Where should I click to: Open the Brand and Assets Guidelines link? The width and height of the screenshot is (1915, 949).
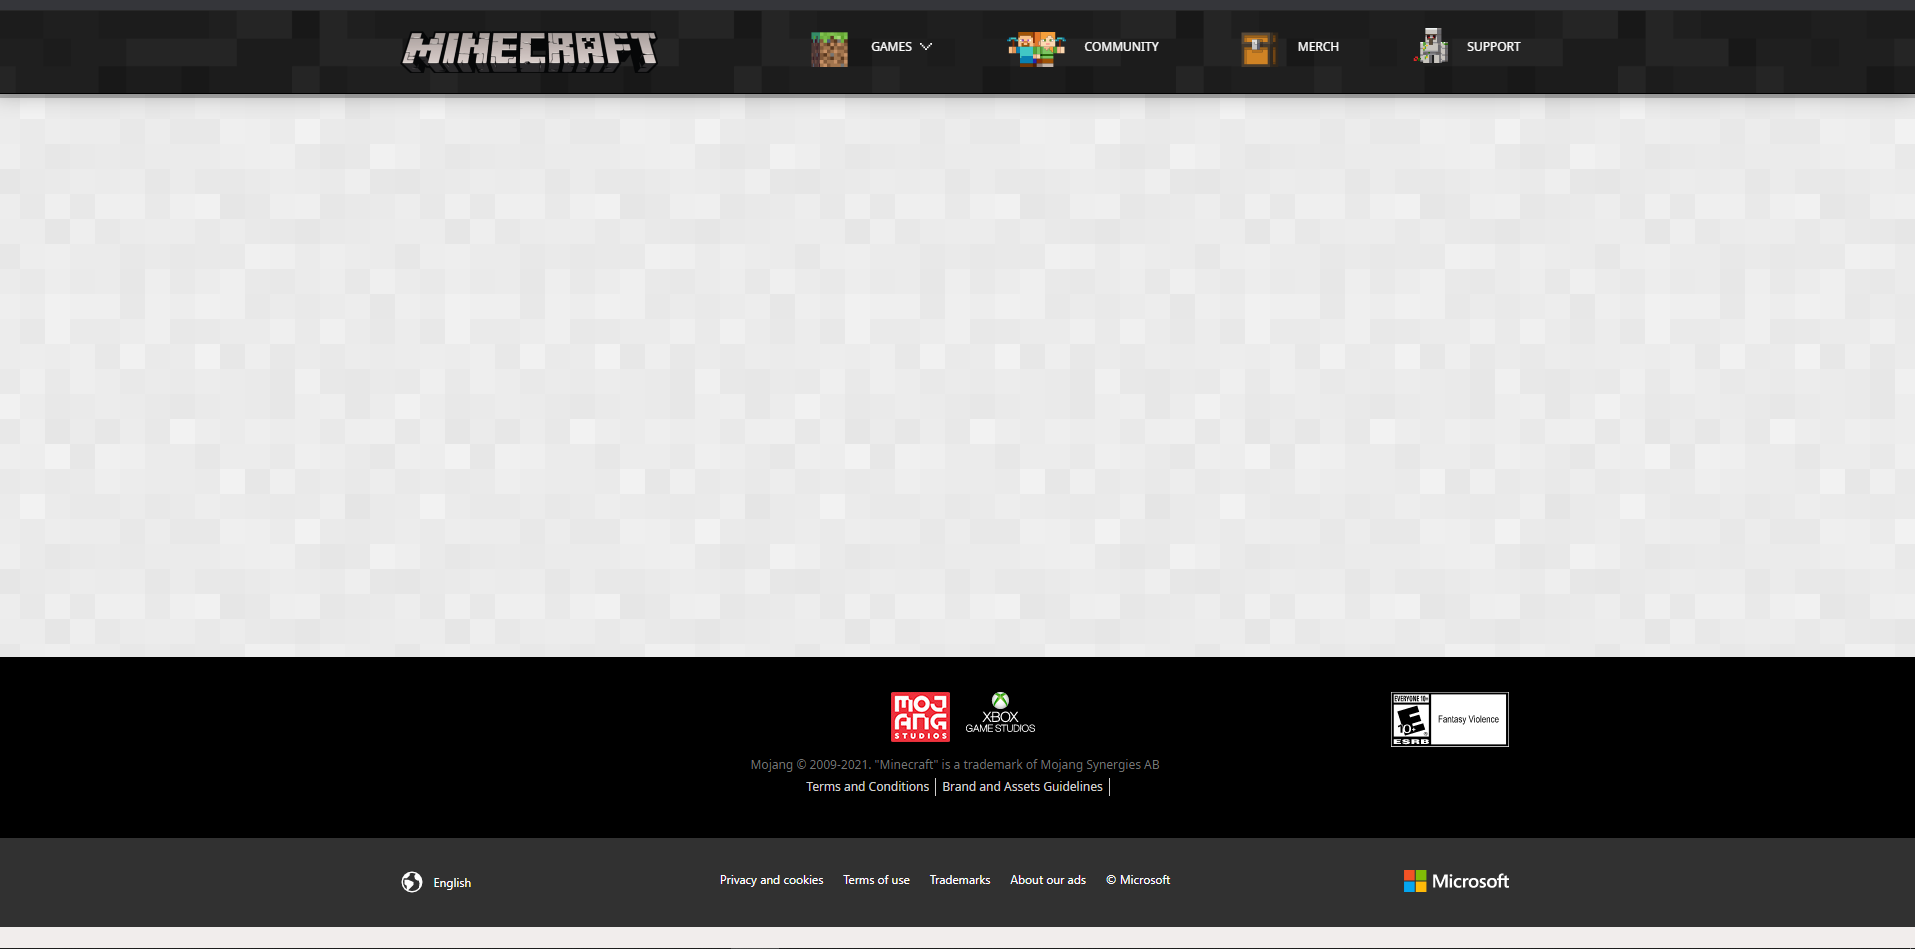1022,787
